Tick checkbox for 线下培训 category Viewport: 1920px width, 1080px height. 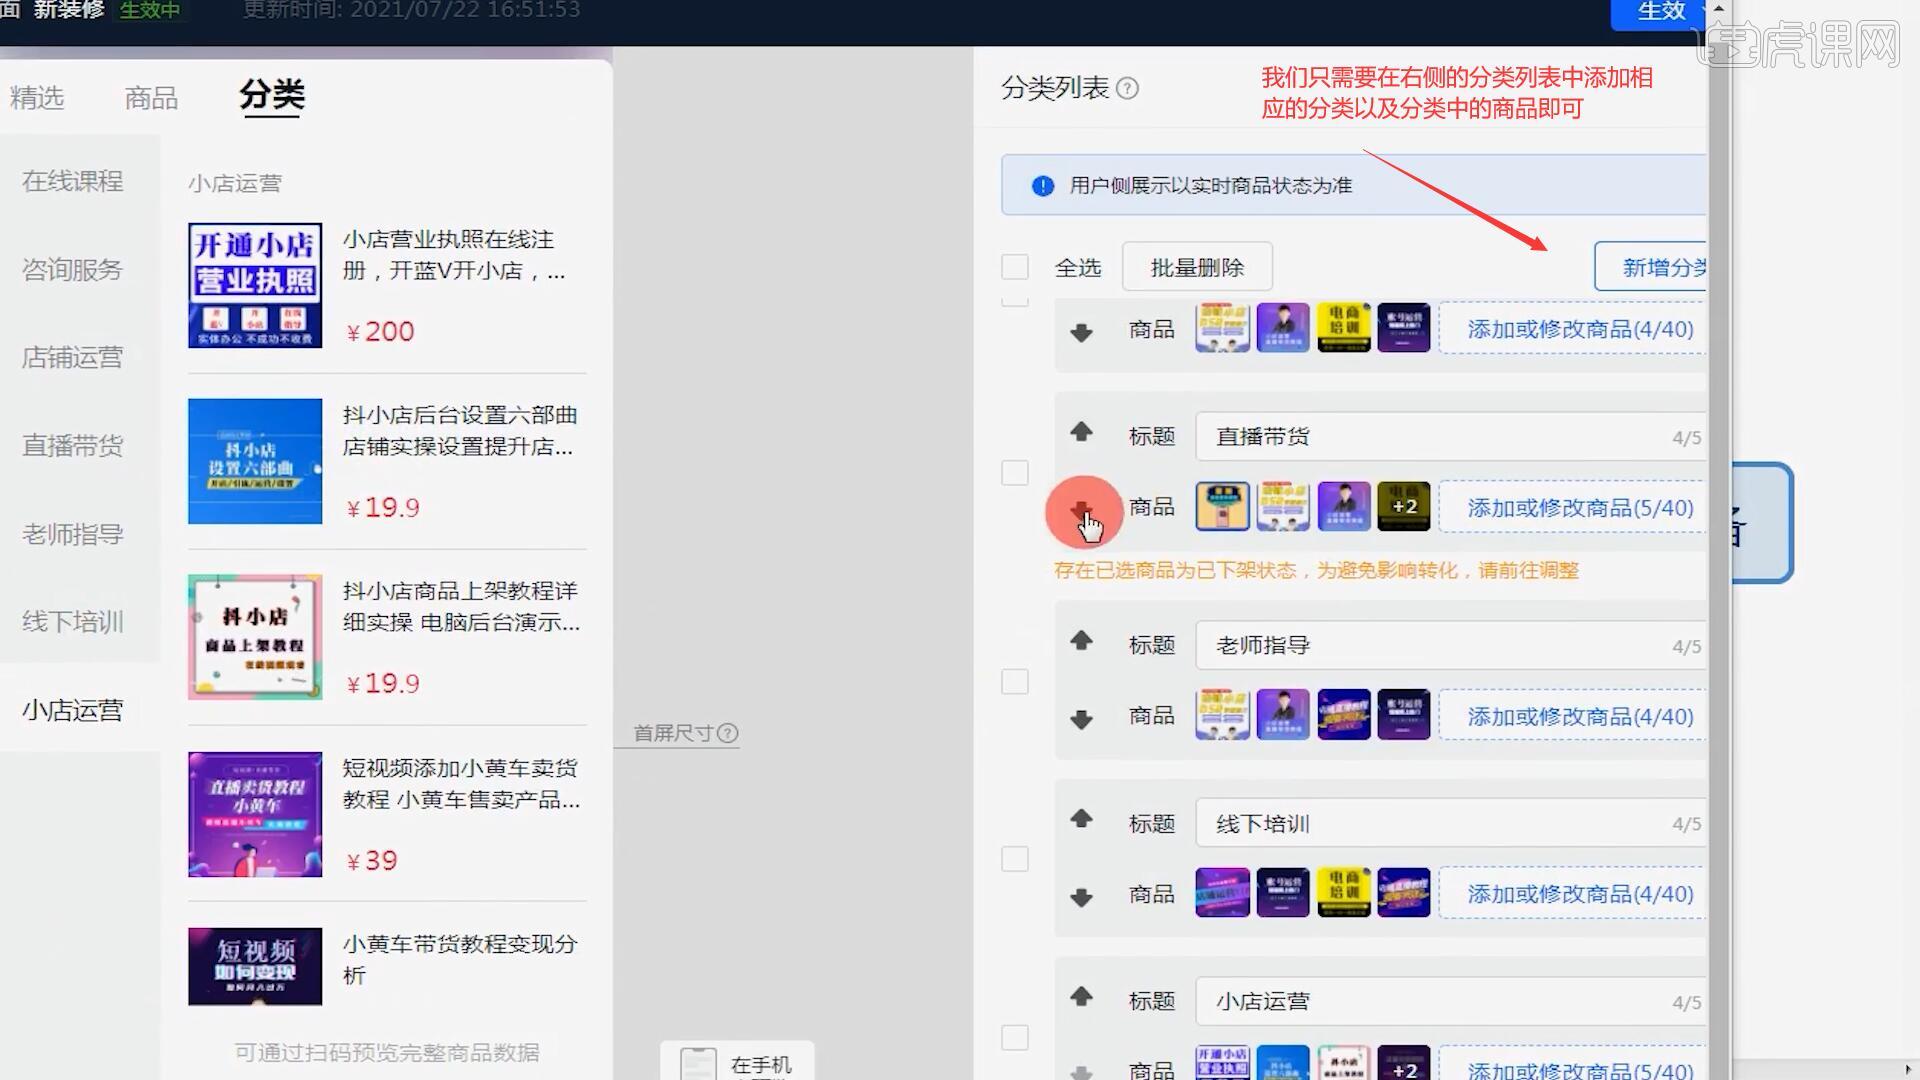[1015, 859]
